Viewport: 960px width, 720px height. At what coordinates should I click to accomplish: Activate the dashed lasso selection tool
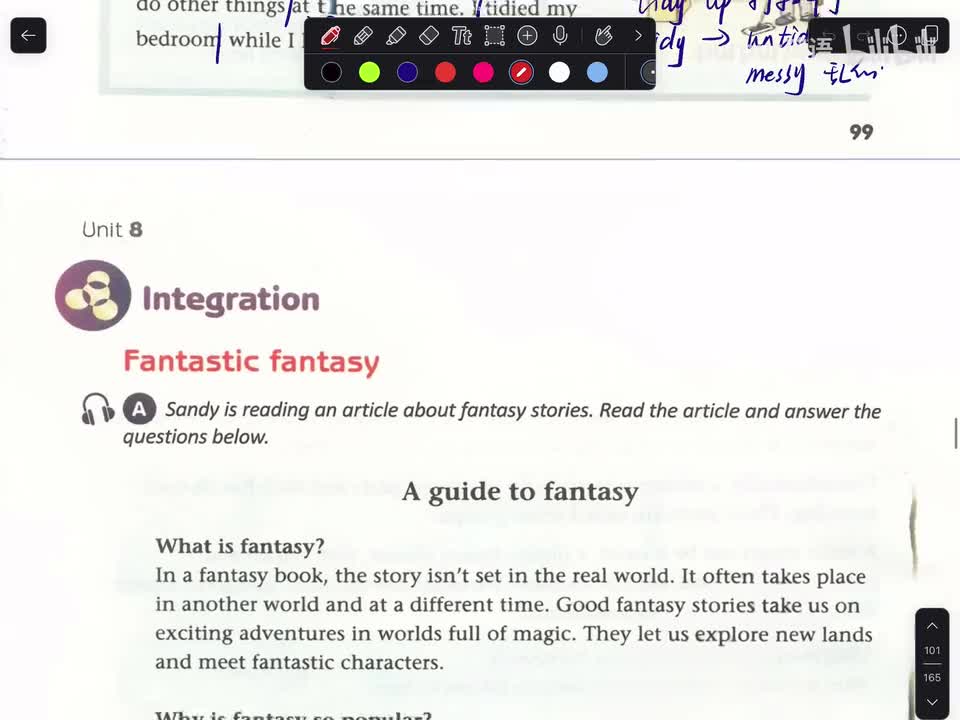click(x=495, y=36)
